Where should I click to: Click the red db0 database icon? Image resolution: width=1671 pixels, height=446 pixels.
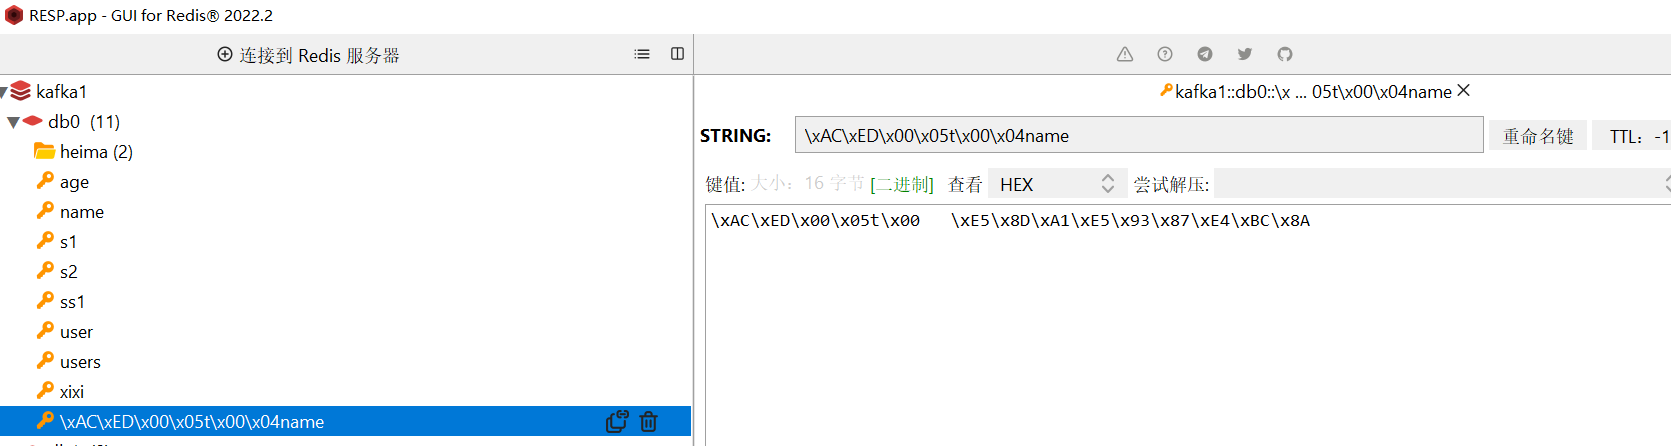pyautogui.click(x=33, y=121)
